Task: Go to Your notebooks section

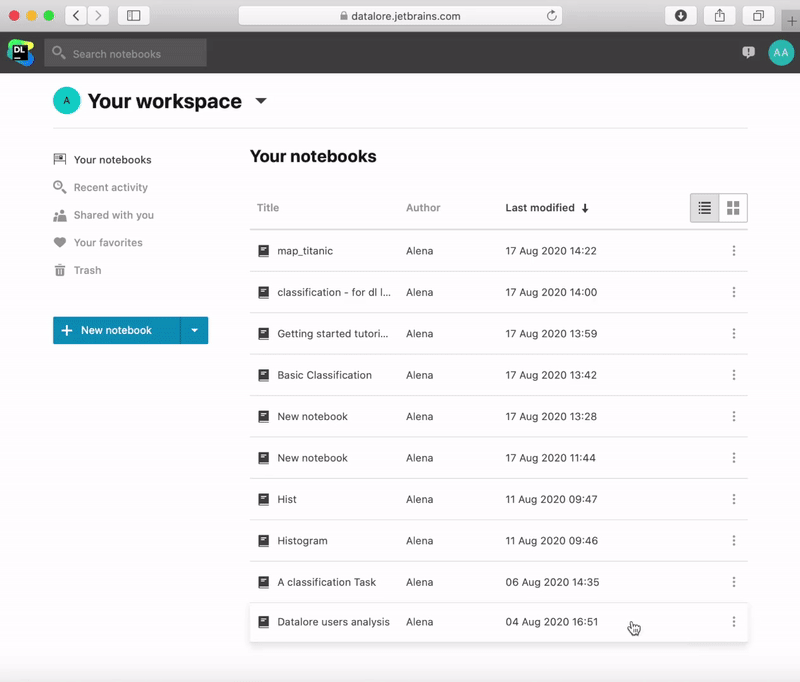Action: point(112,160)
